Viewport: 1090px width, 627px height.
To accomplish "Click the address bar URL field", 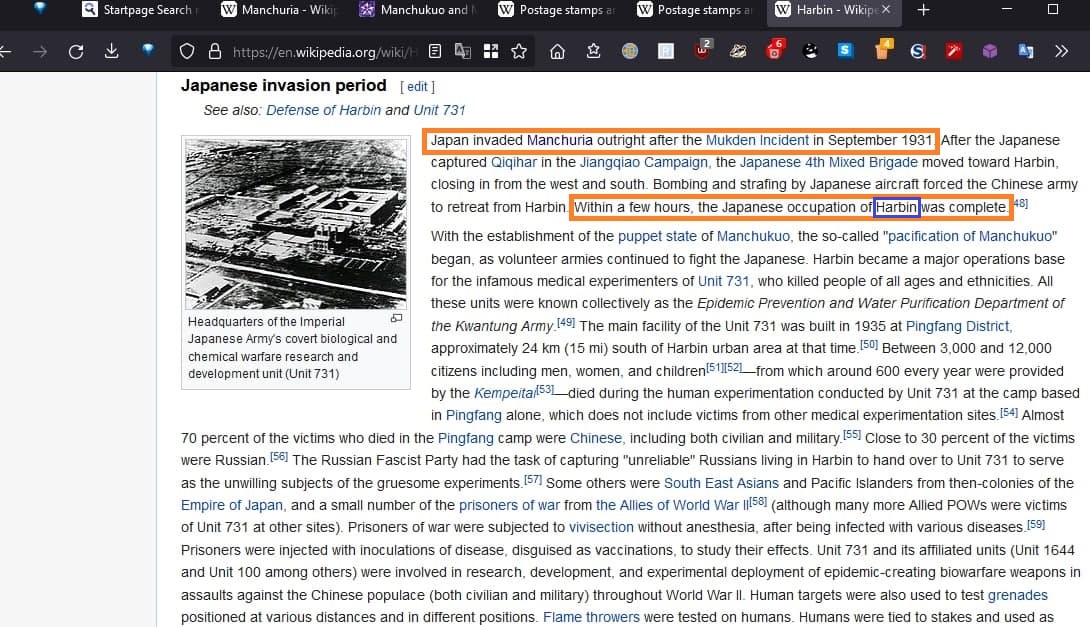I will click(325, 52).
